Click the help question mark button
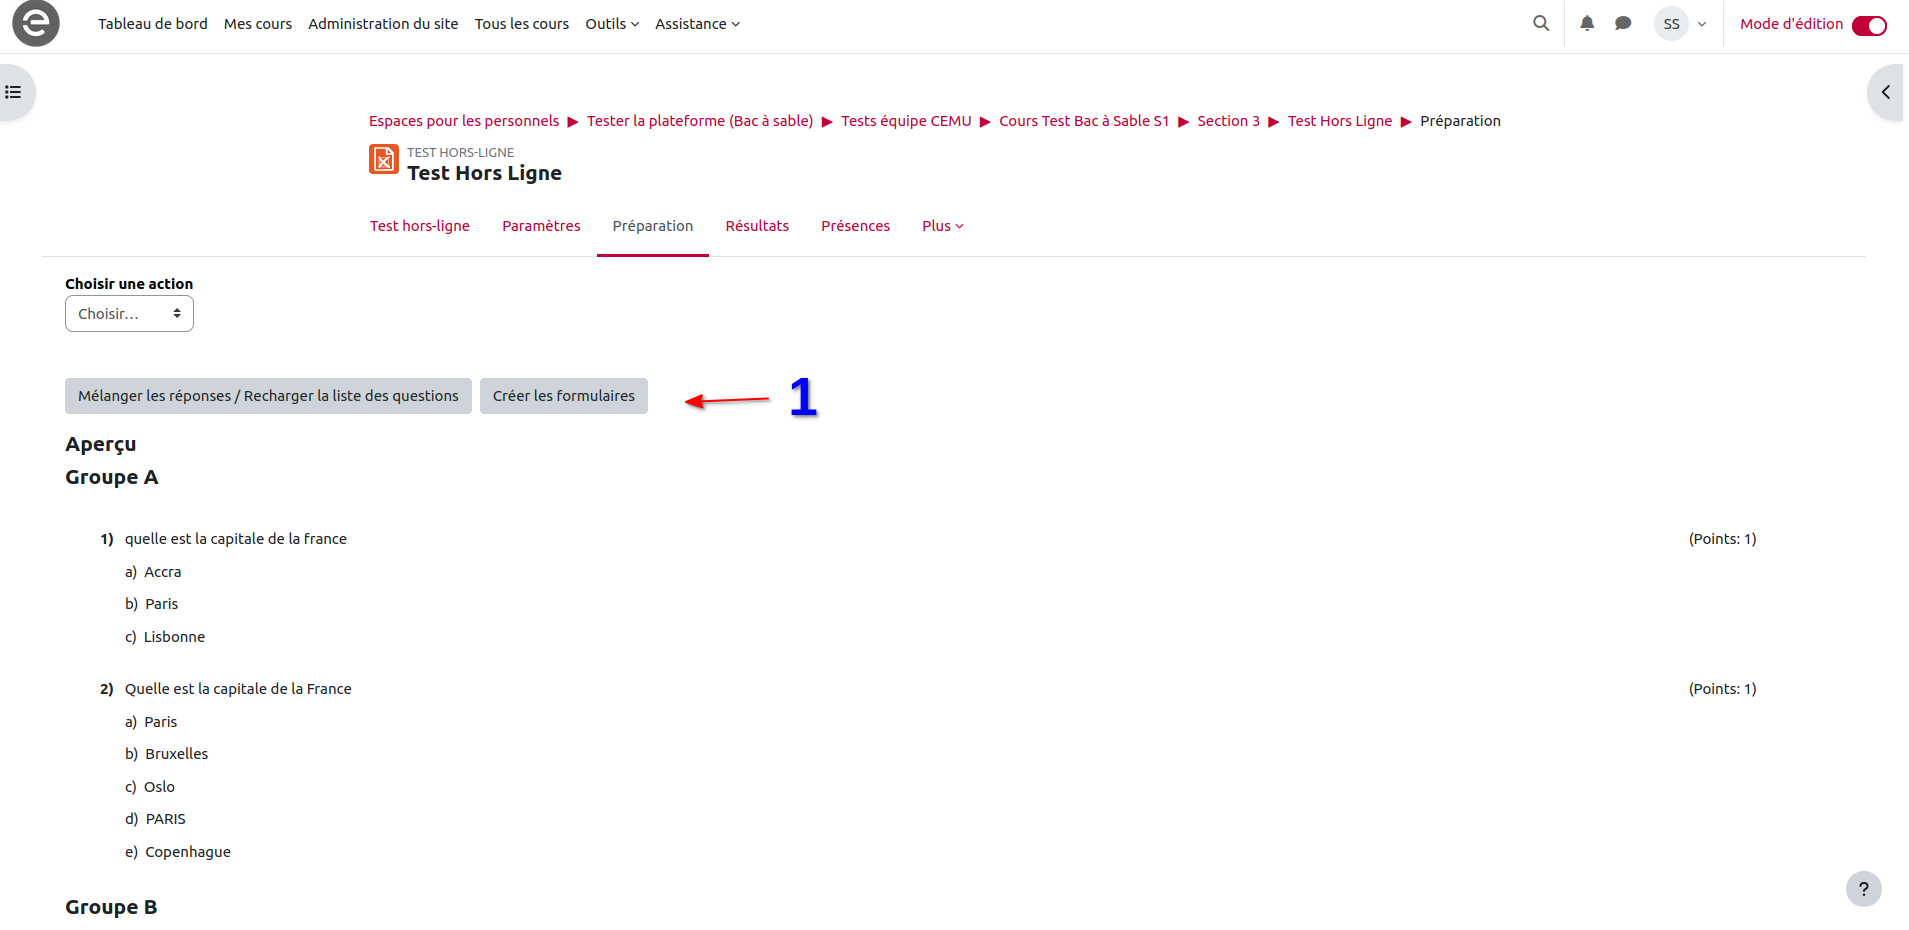1909x930 pixels. coord(1863,889)
